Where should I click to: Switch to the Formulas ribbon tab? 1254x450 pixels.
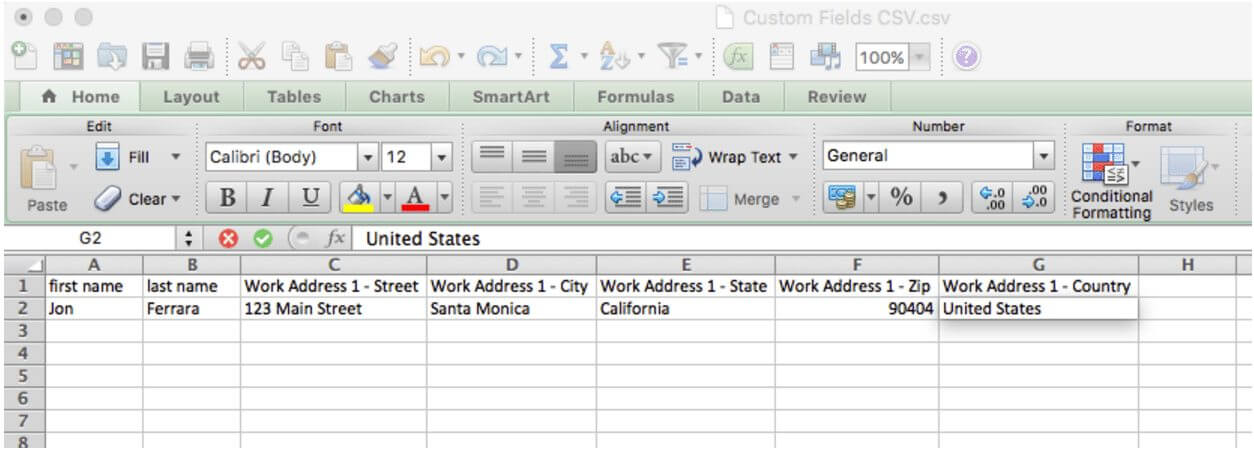click(x=635, y=97)
